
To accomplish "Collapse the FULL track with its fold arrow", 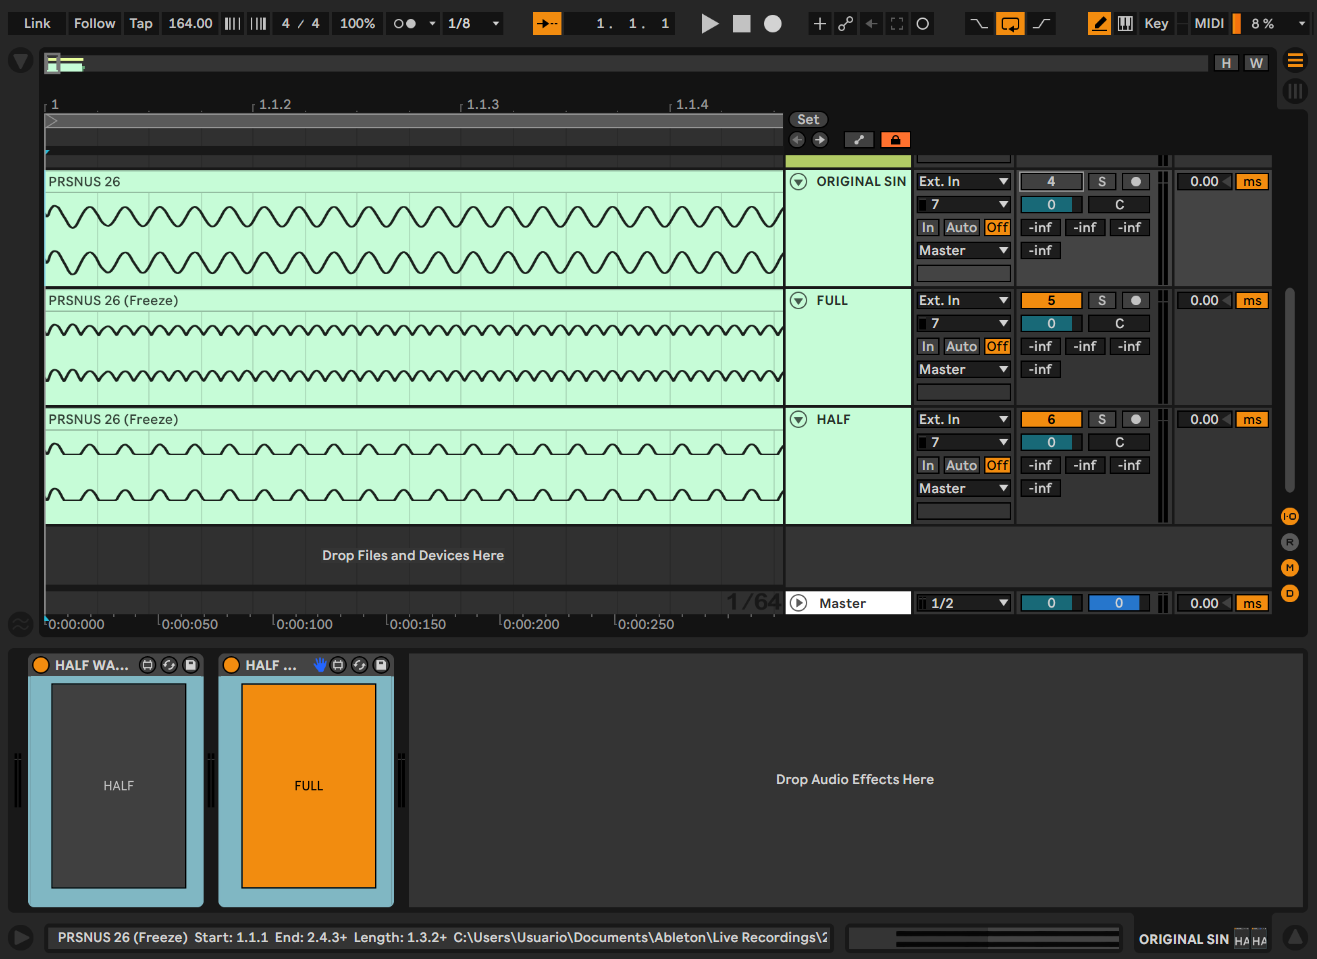I will (x=798, y=301).
